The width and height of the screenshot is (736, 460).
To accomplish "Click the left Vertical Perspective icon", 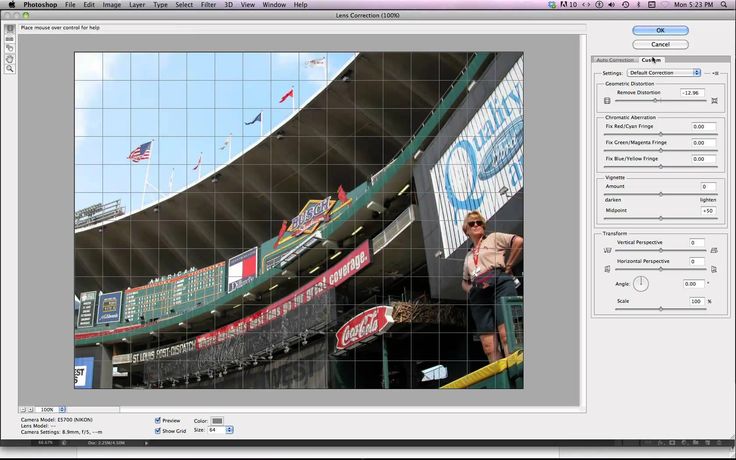I will tap(607, 250).
